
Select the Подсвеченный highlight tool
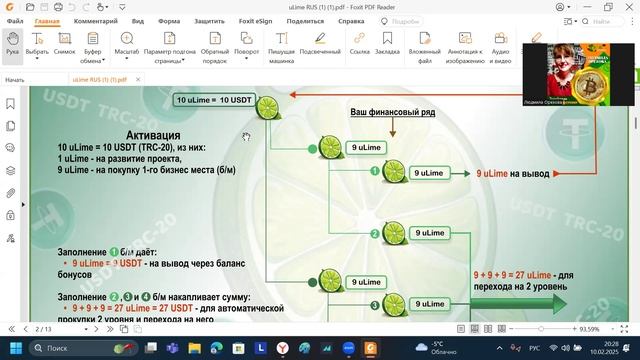(320, 43)
